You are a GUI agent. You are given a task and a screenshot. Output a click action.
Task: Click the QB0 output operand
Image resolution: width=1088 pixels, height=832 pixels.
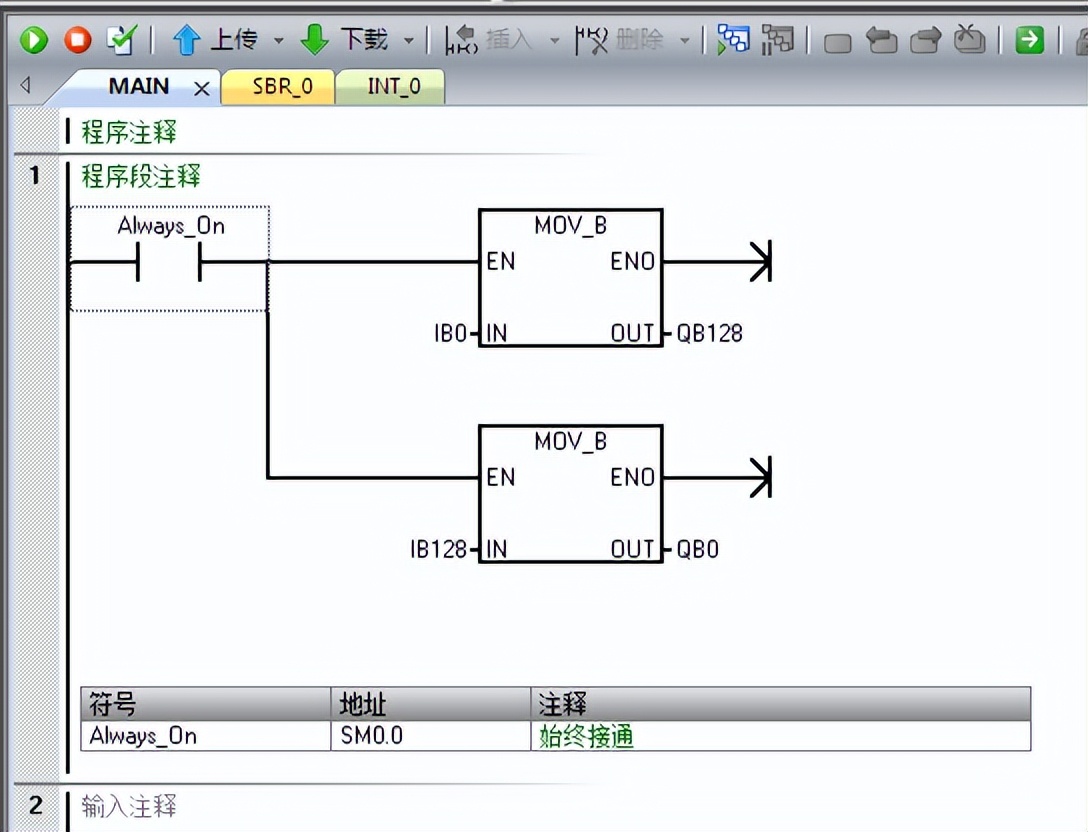pyautogui.click(x=697, y=550)
